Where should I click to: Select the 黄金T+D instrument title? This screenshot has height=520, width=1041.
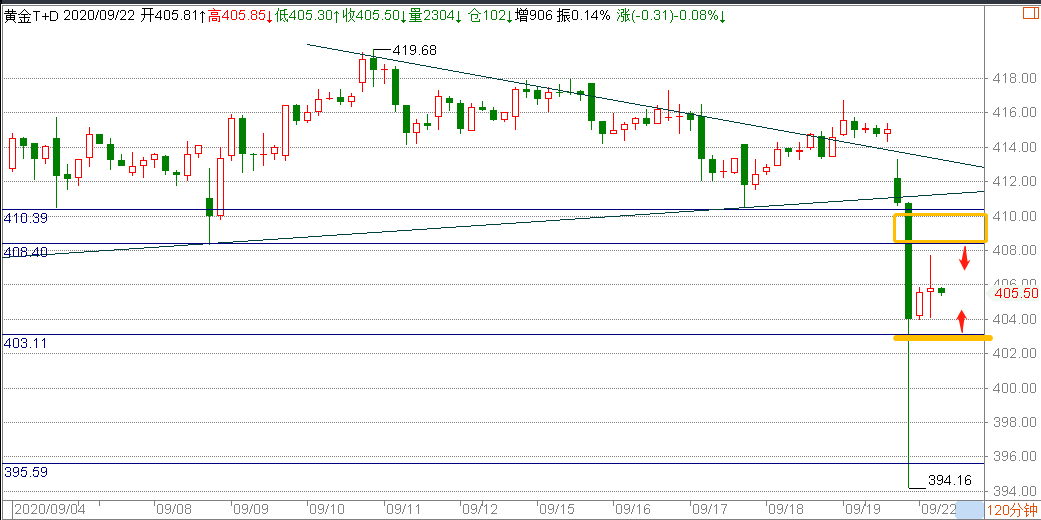tap(33, 15)
